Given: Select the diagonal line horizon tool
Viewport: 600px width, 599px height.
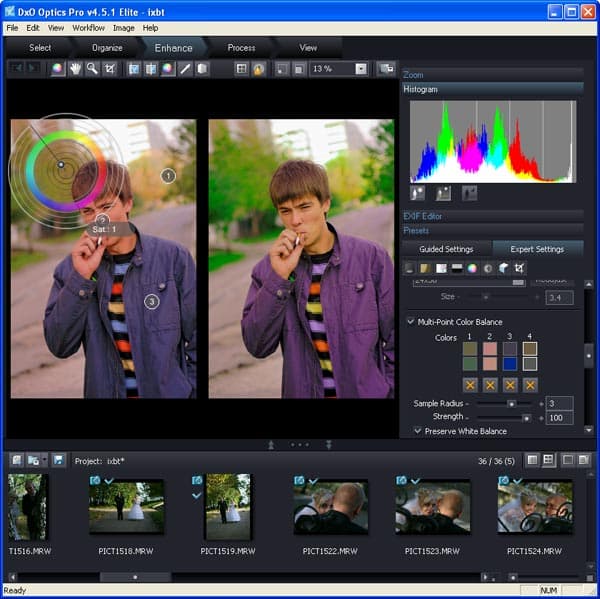Looking at the screenshot, I should 185,69.
